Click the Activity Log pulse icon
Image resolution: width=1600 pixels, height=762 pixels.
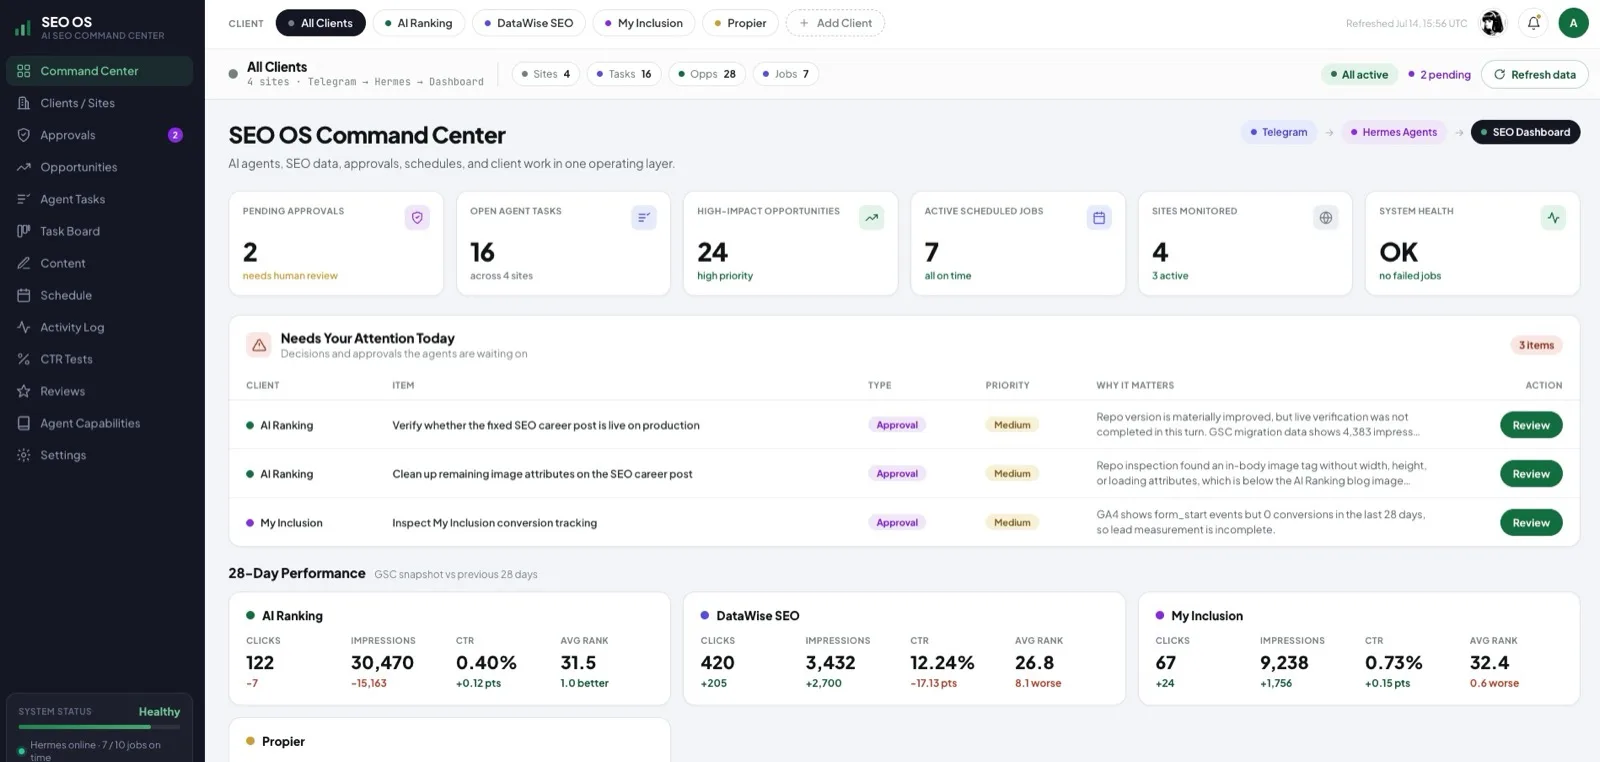click(24, 327)
